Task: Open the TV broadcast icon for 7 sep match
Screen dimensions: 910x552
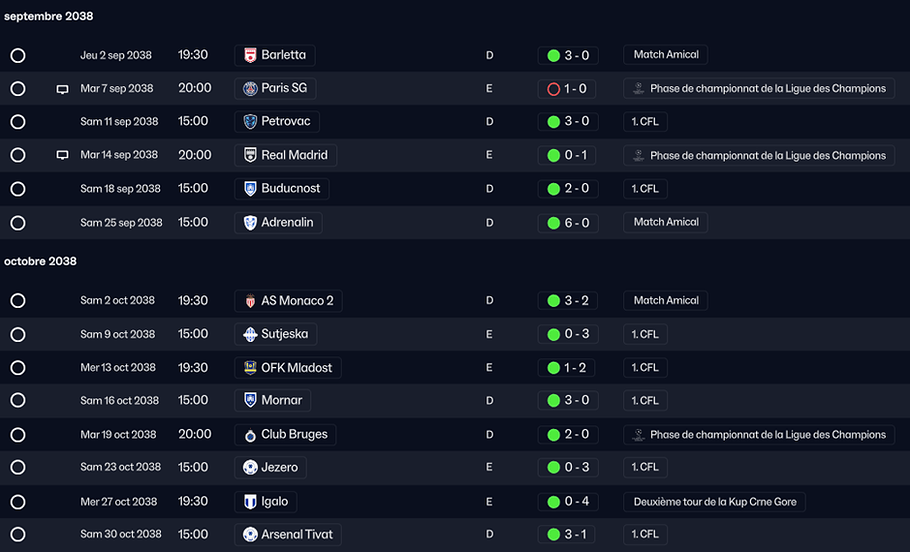Action: point(62,89)
